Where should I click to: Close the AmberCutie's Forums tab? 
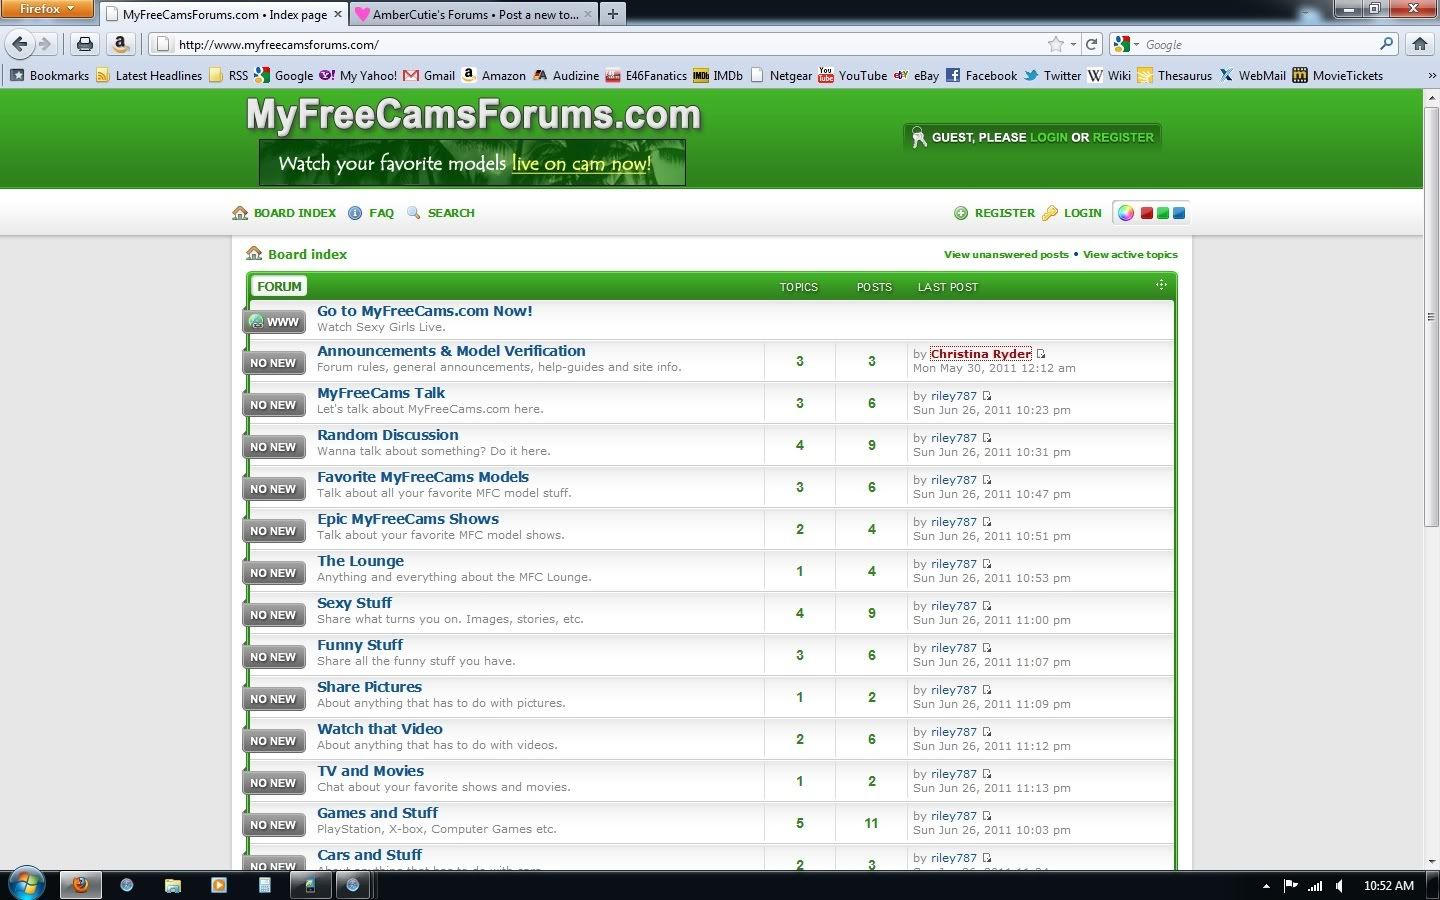pos(588,14)
